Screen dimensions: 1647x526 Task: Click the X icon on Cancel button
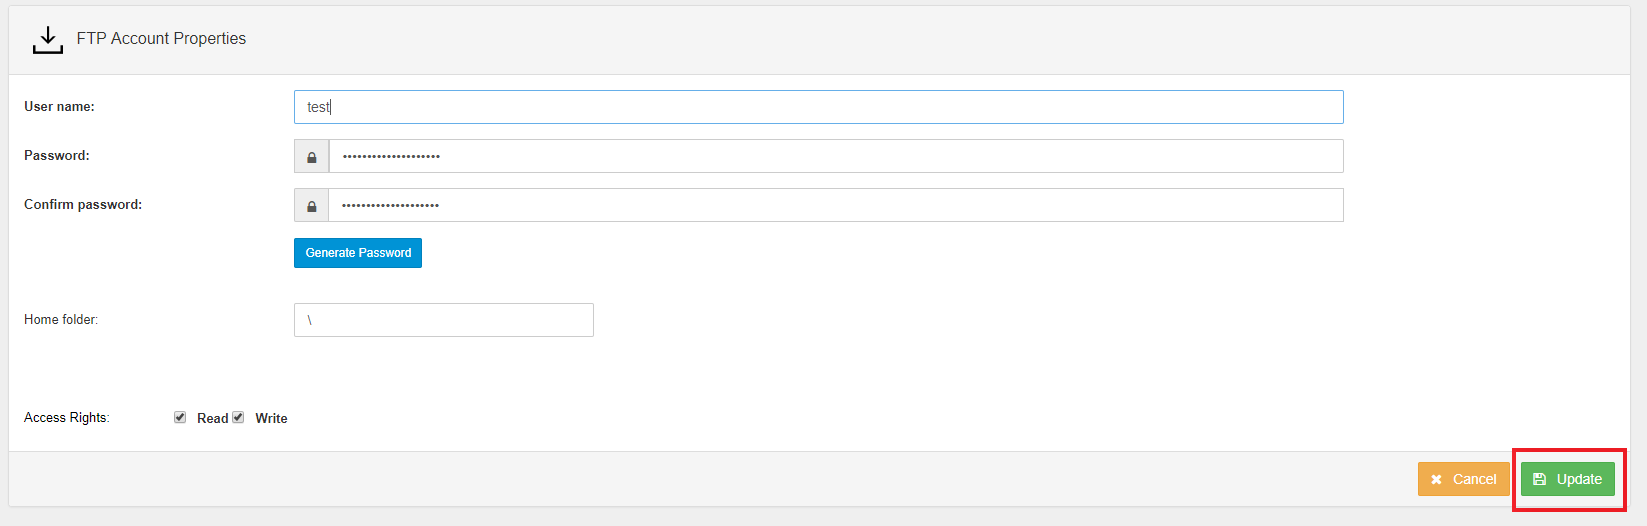(1437, 480)
